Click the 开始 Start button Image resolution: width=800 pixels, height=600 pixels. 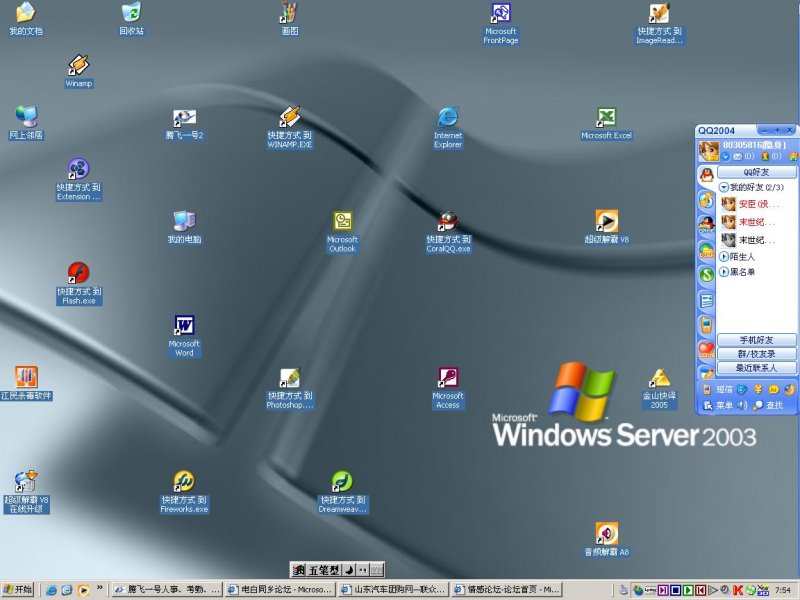pyautogui.click(x=18, y=590)
